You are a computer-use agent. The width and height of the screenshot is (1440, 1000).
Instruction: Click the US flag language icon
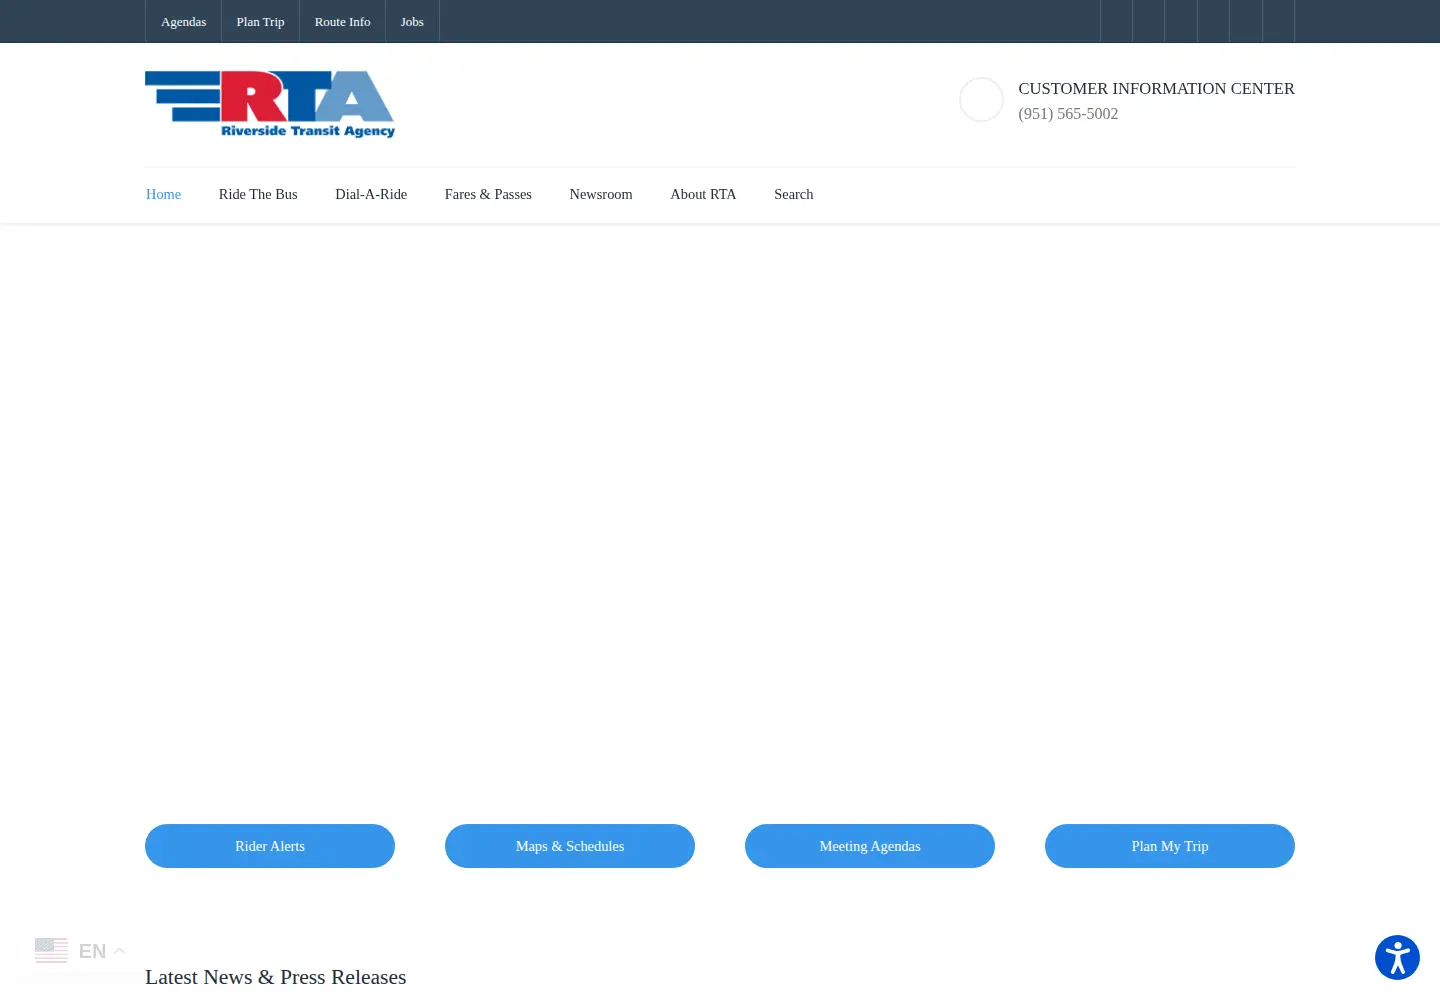[51, 950]
